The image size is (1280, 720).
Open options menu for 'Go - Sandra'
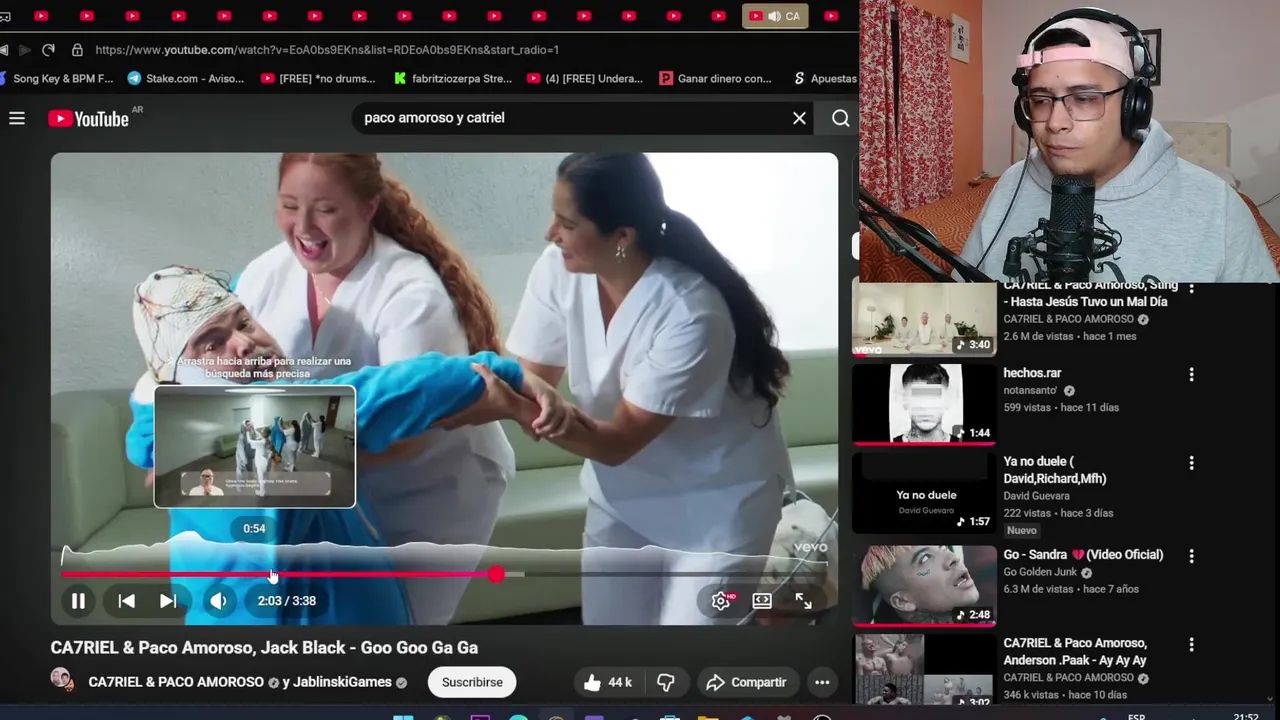point(1191,556)
